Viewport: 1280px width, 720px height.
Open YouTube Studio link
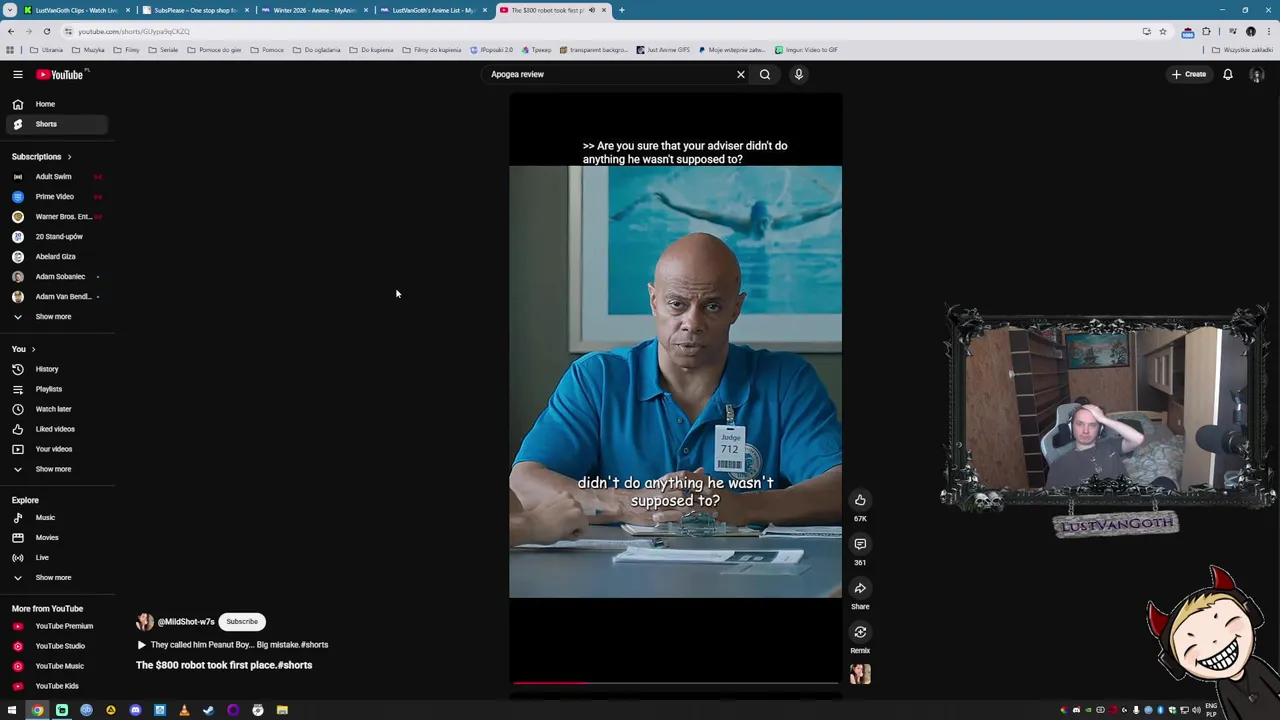[58, 646]
